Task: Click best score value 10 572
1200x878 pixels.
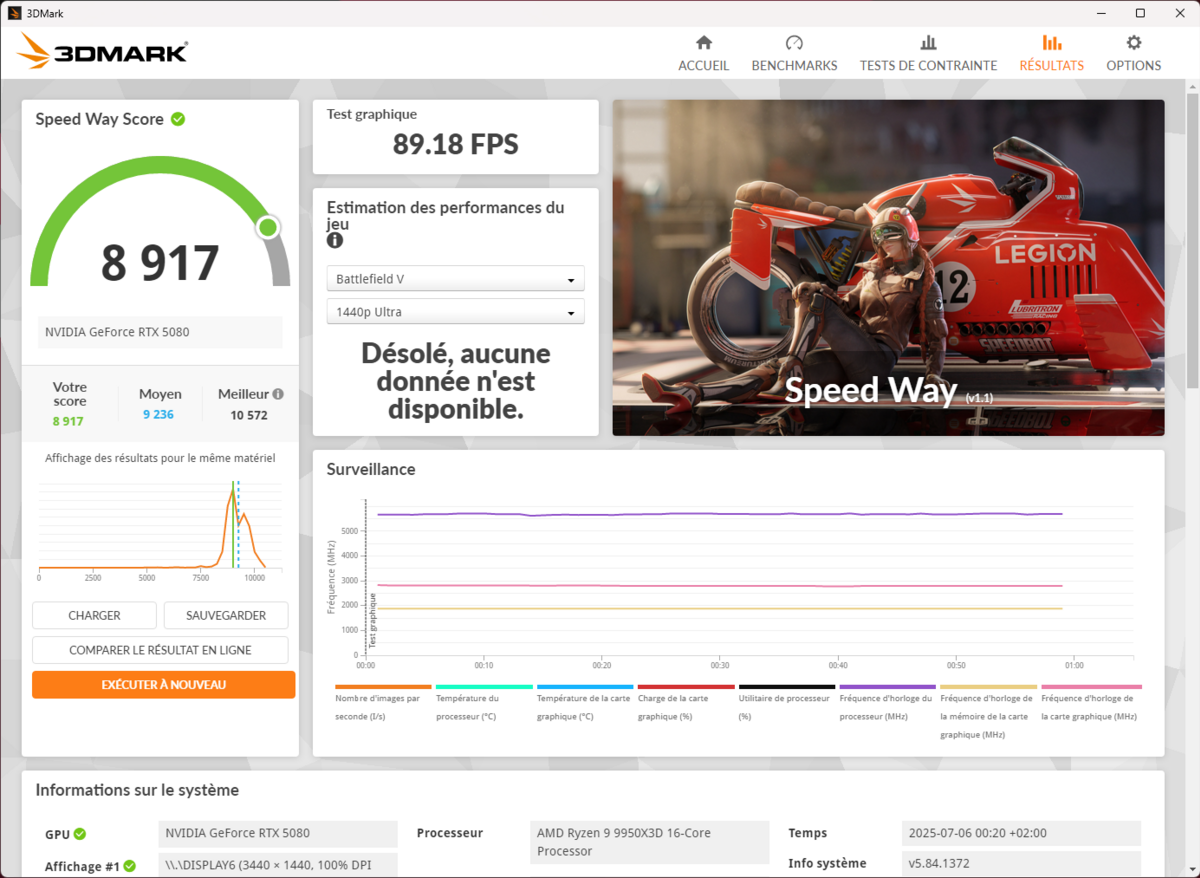Action: click(x=249, y=414)
